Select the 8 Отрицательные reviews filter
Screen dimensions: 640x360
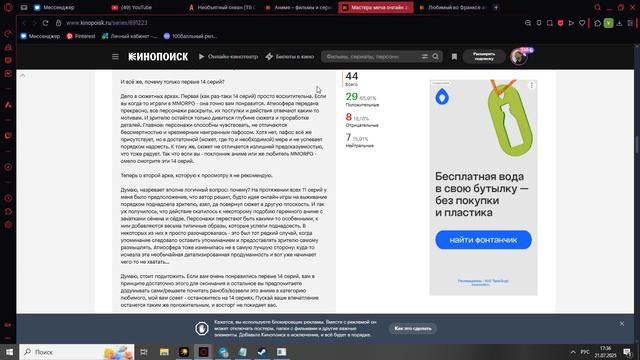(x=362, y=120)
